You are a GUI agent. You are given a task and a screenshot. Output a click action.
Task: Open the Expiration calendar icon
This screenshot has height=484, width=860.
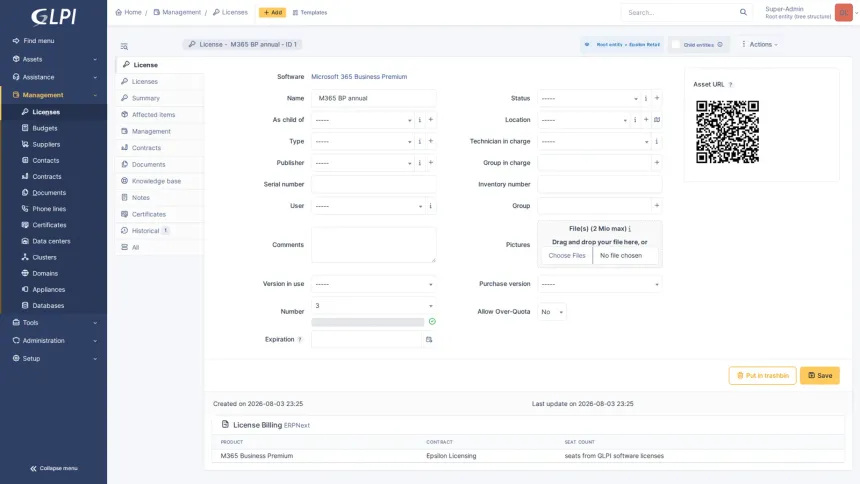[x=429, y=340]
